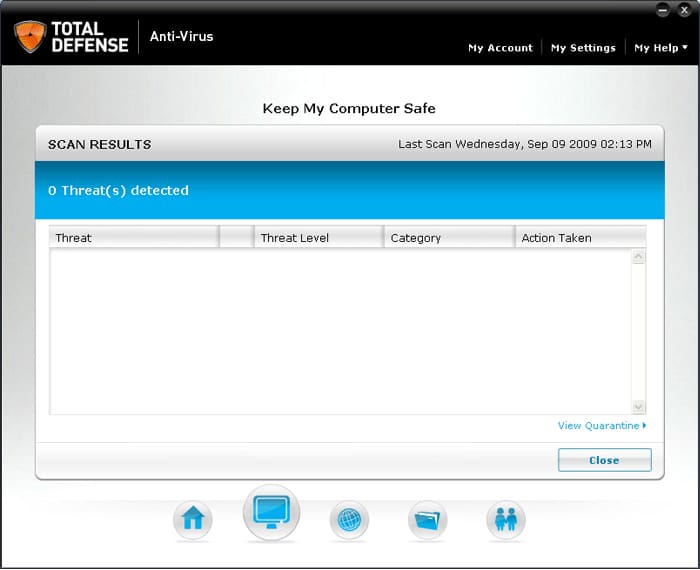The height and width of the screenshot is (570, 700).
Task: Open the Home icon in bottom navigation
Action: coord(192,520)
